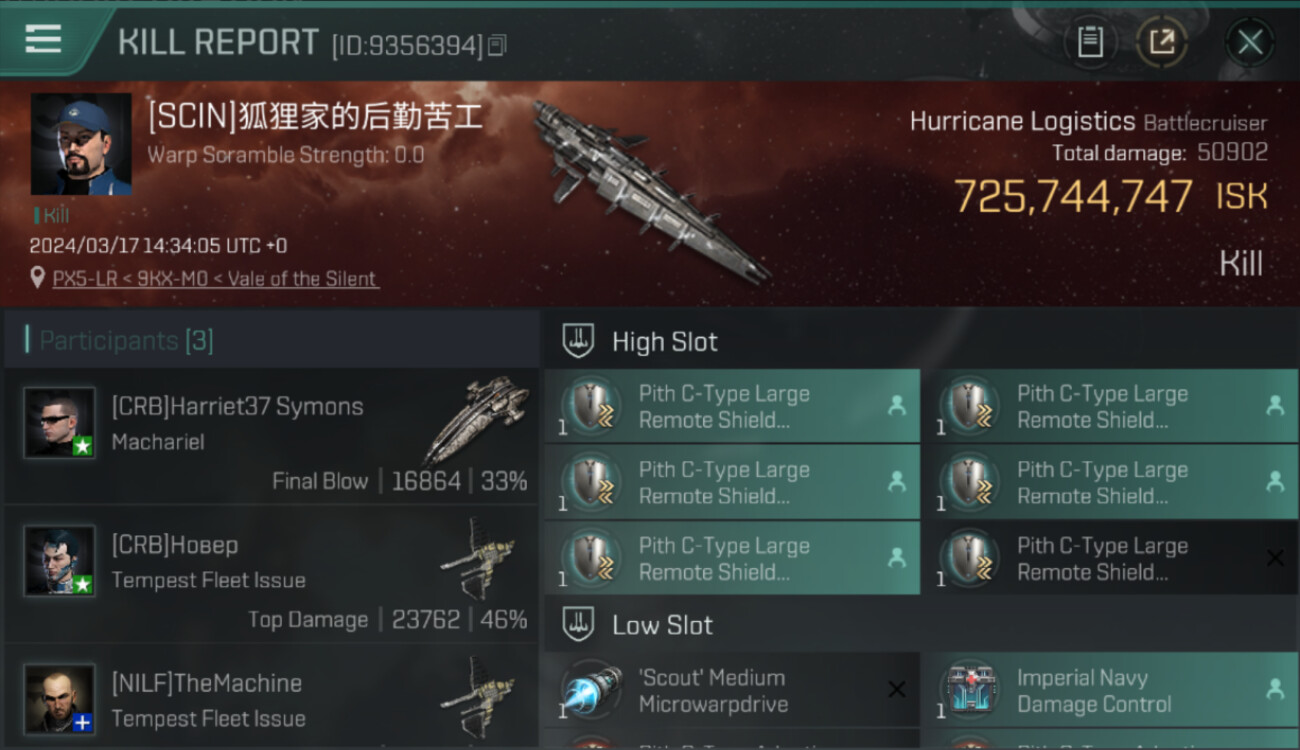The image size is (1300, 750).
Task: Open the hamburger menu icon
Action: [43, 39]
